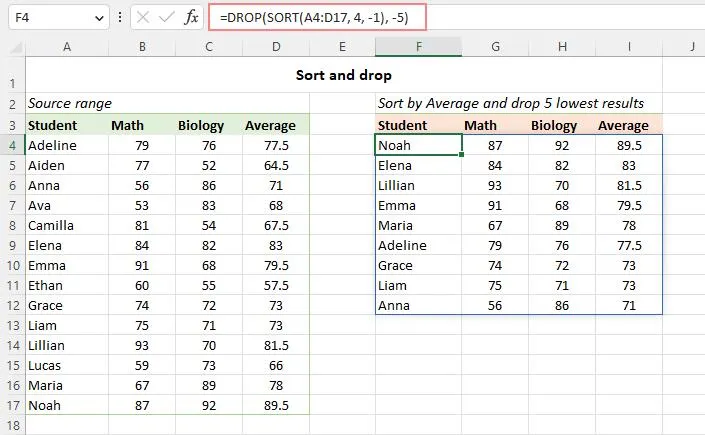Confirm formula with the checkmark icon
The width and height of the screenshot is (705, 435).
click(167, 18)
